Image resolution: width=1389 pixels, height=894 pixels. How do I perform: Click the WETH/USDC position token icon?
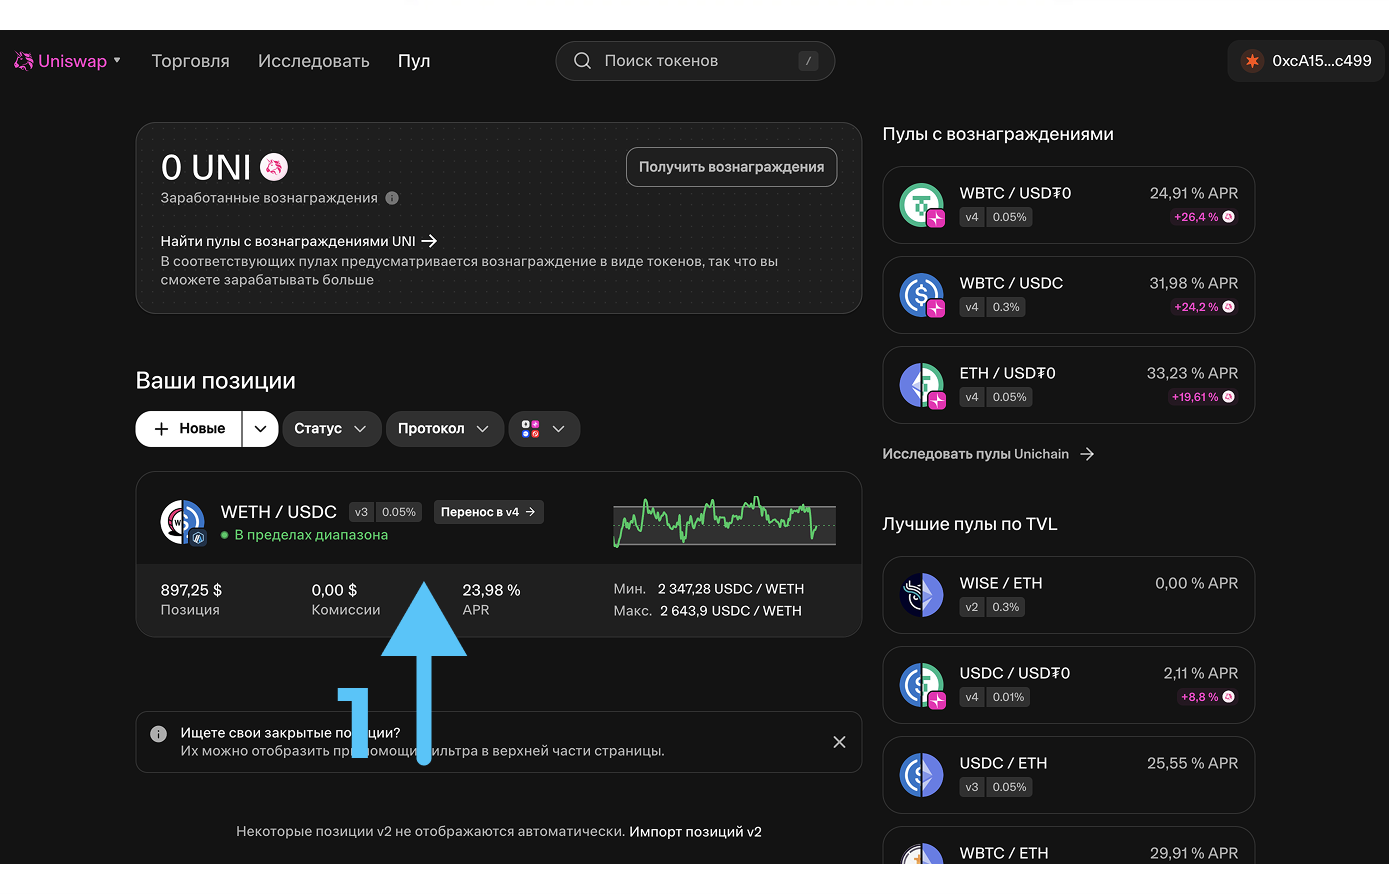coord(183,522)
